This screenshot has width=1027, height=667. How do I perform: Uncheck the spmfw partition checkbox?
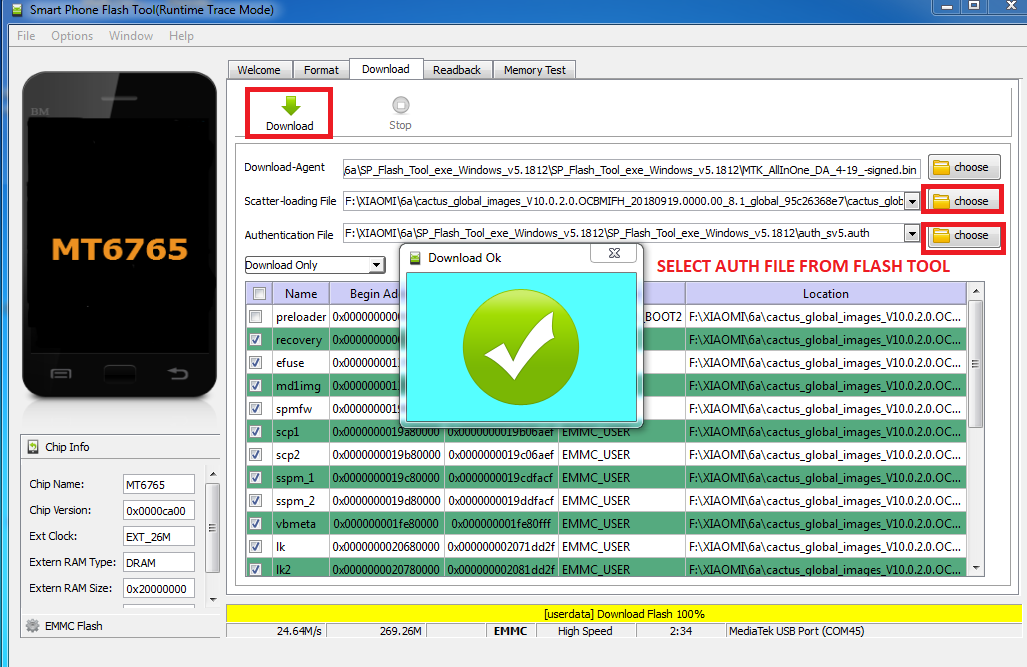(x=255, y=408)
